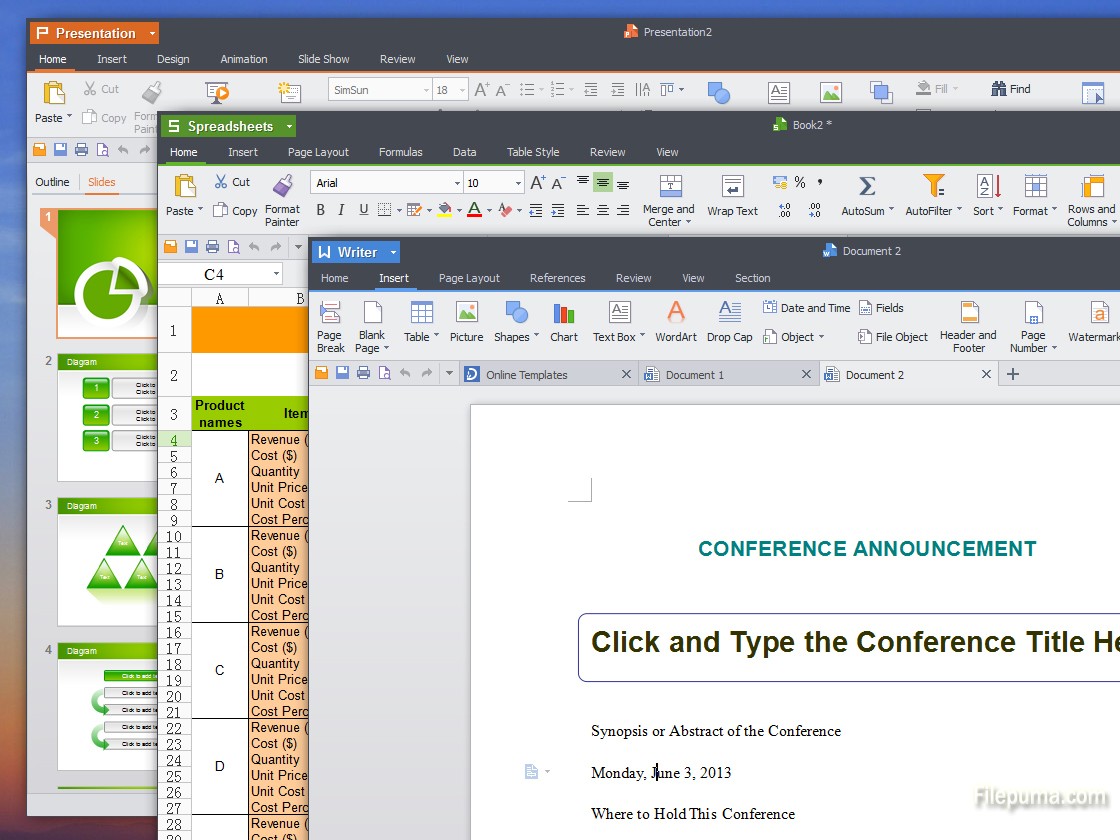Image resolution: width=1120 pixels, height=840 pixels.
Task: Switch to the Document 1 tab
Action: (x=694, y=375)
